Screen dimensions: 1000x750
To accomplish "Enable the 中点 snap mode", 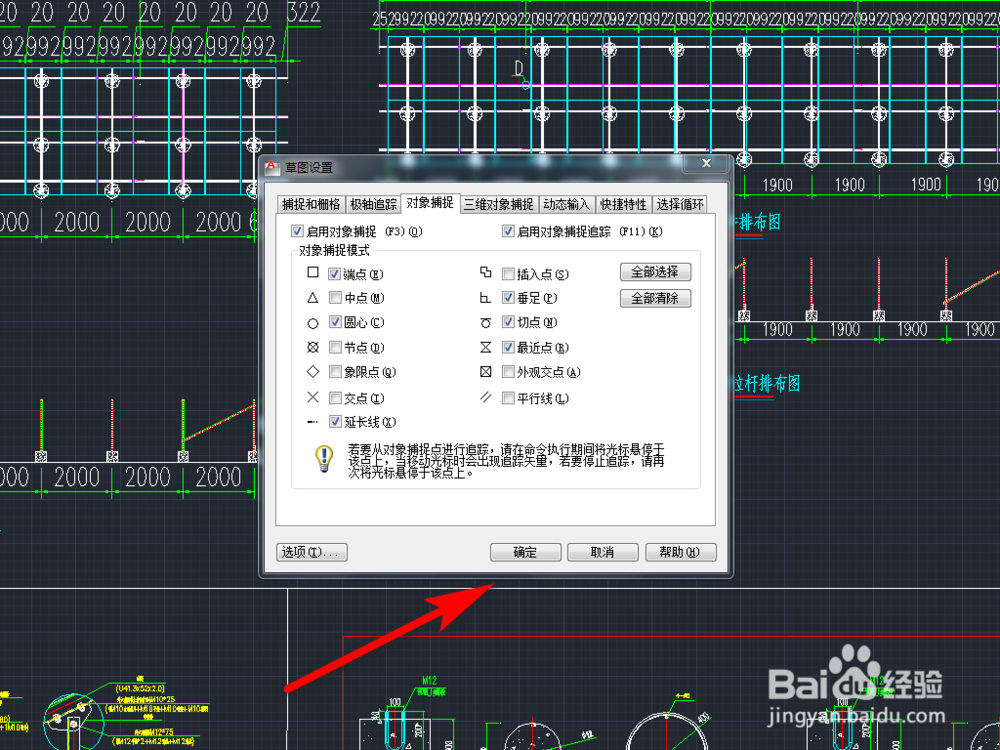I will point(335,298).
